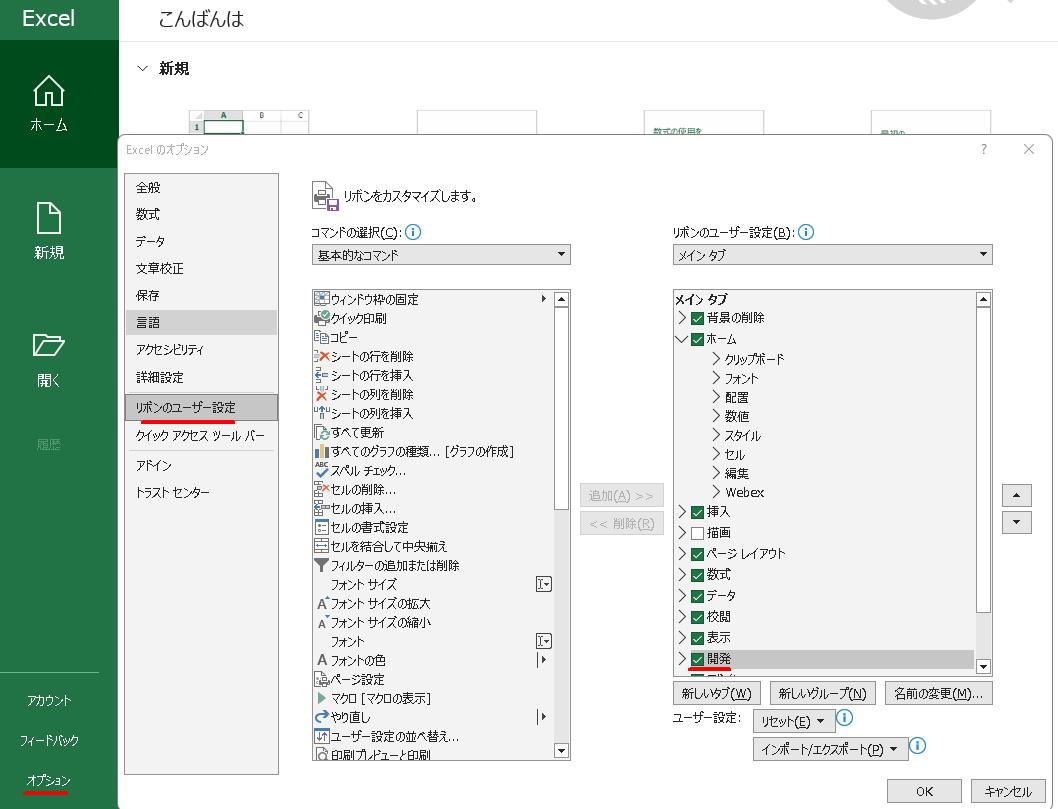Click the Open folder icon in sidebar

49,345
